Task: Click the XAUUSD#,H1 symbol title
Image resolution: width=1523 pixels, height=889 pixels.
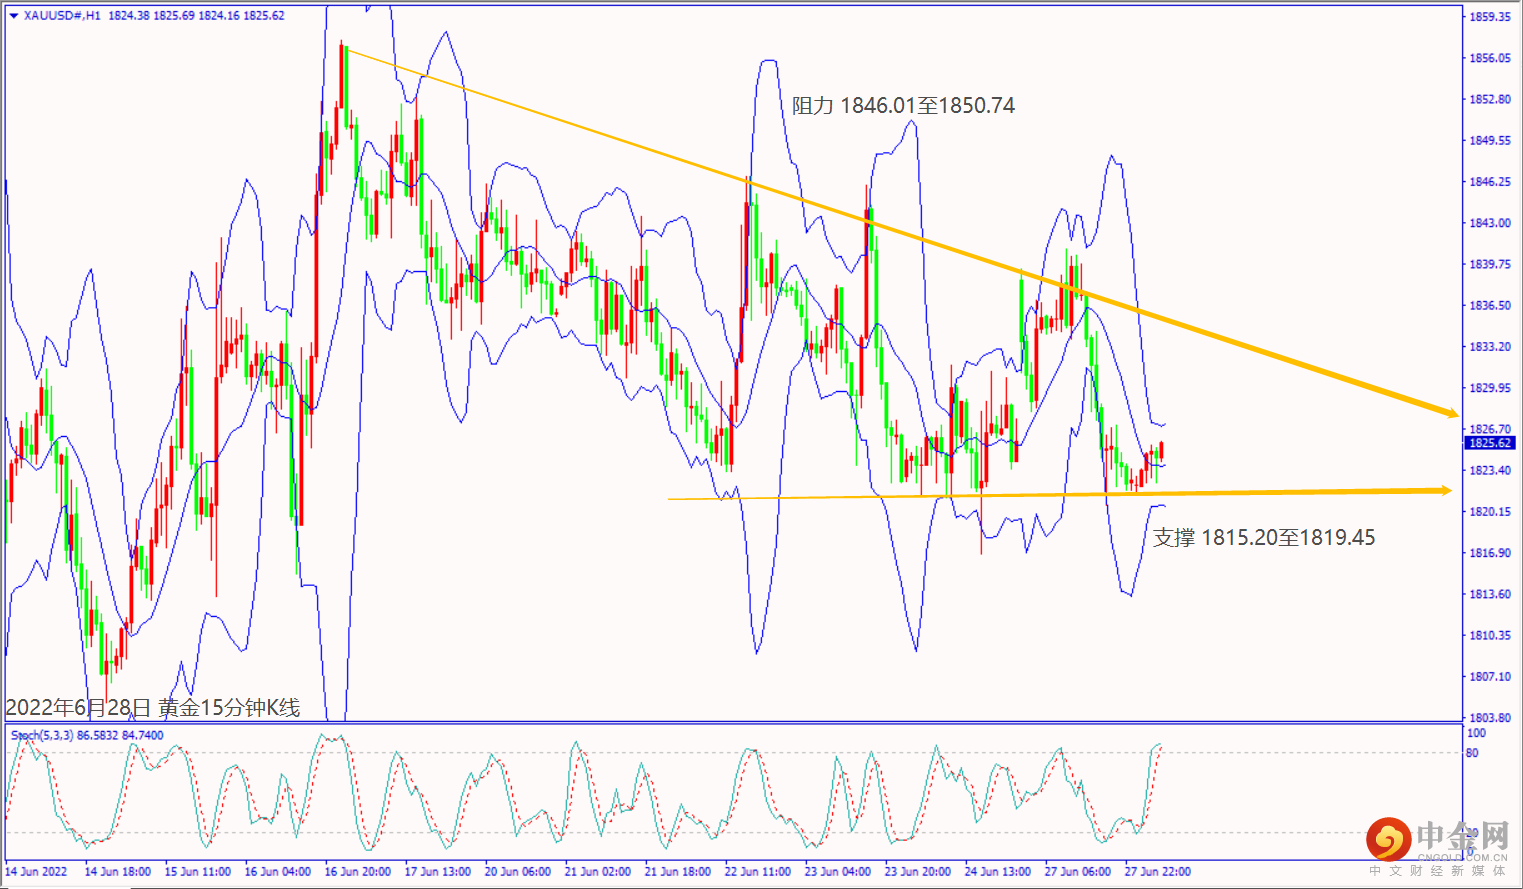Action: coord(62,16)
